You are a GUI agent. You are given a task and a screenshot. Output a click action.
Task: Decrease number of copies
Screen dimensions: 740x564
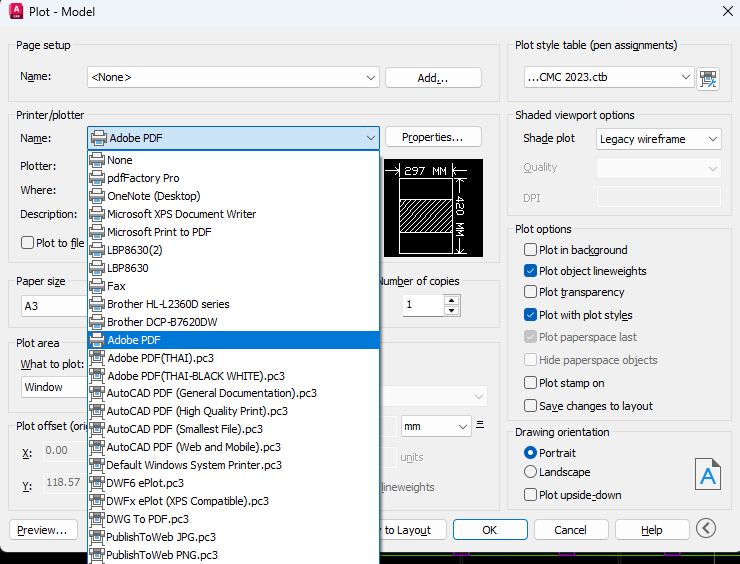[x=452, y=311]
